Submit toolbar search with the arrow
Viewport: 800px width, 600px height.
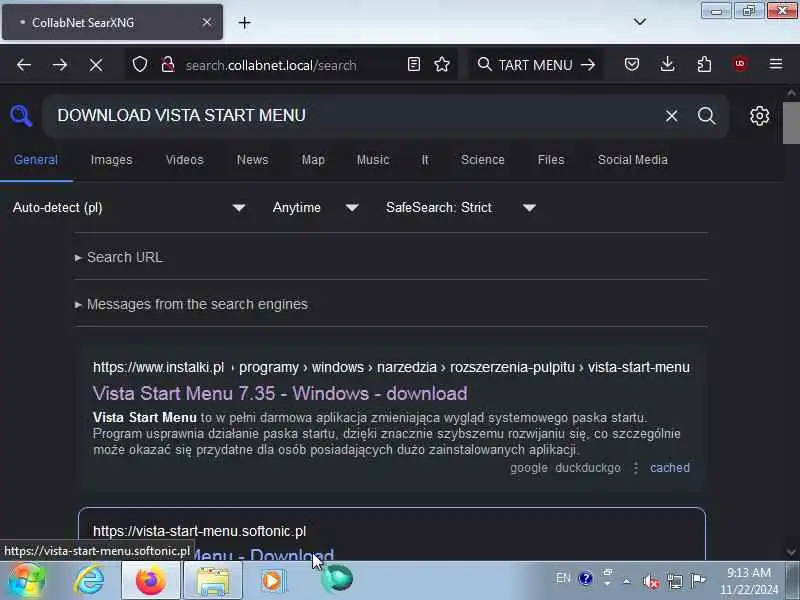point(588,64)
